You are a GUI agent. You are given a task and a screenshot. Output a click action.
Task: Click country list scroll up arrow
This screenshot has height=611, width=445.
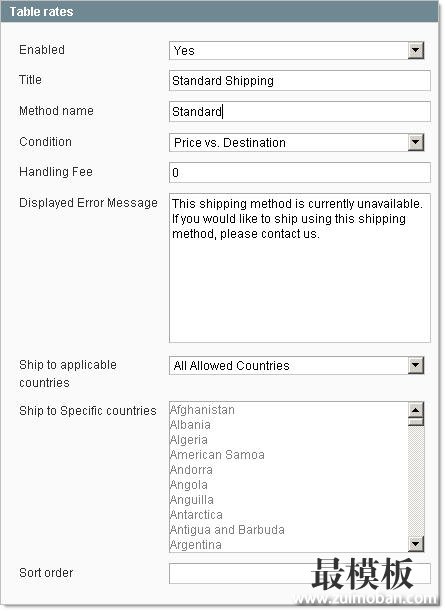pyautogui.click(x=415, y=410)
